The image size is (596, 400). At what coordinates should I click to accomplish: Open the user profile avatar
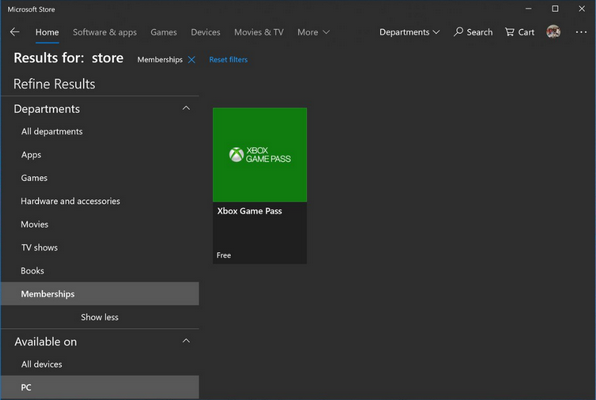(x=553, y=32)
